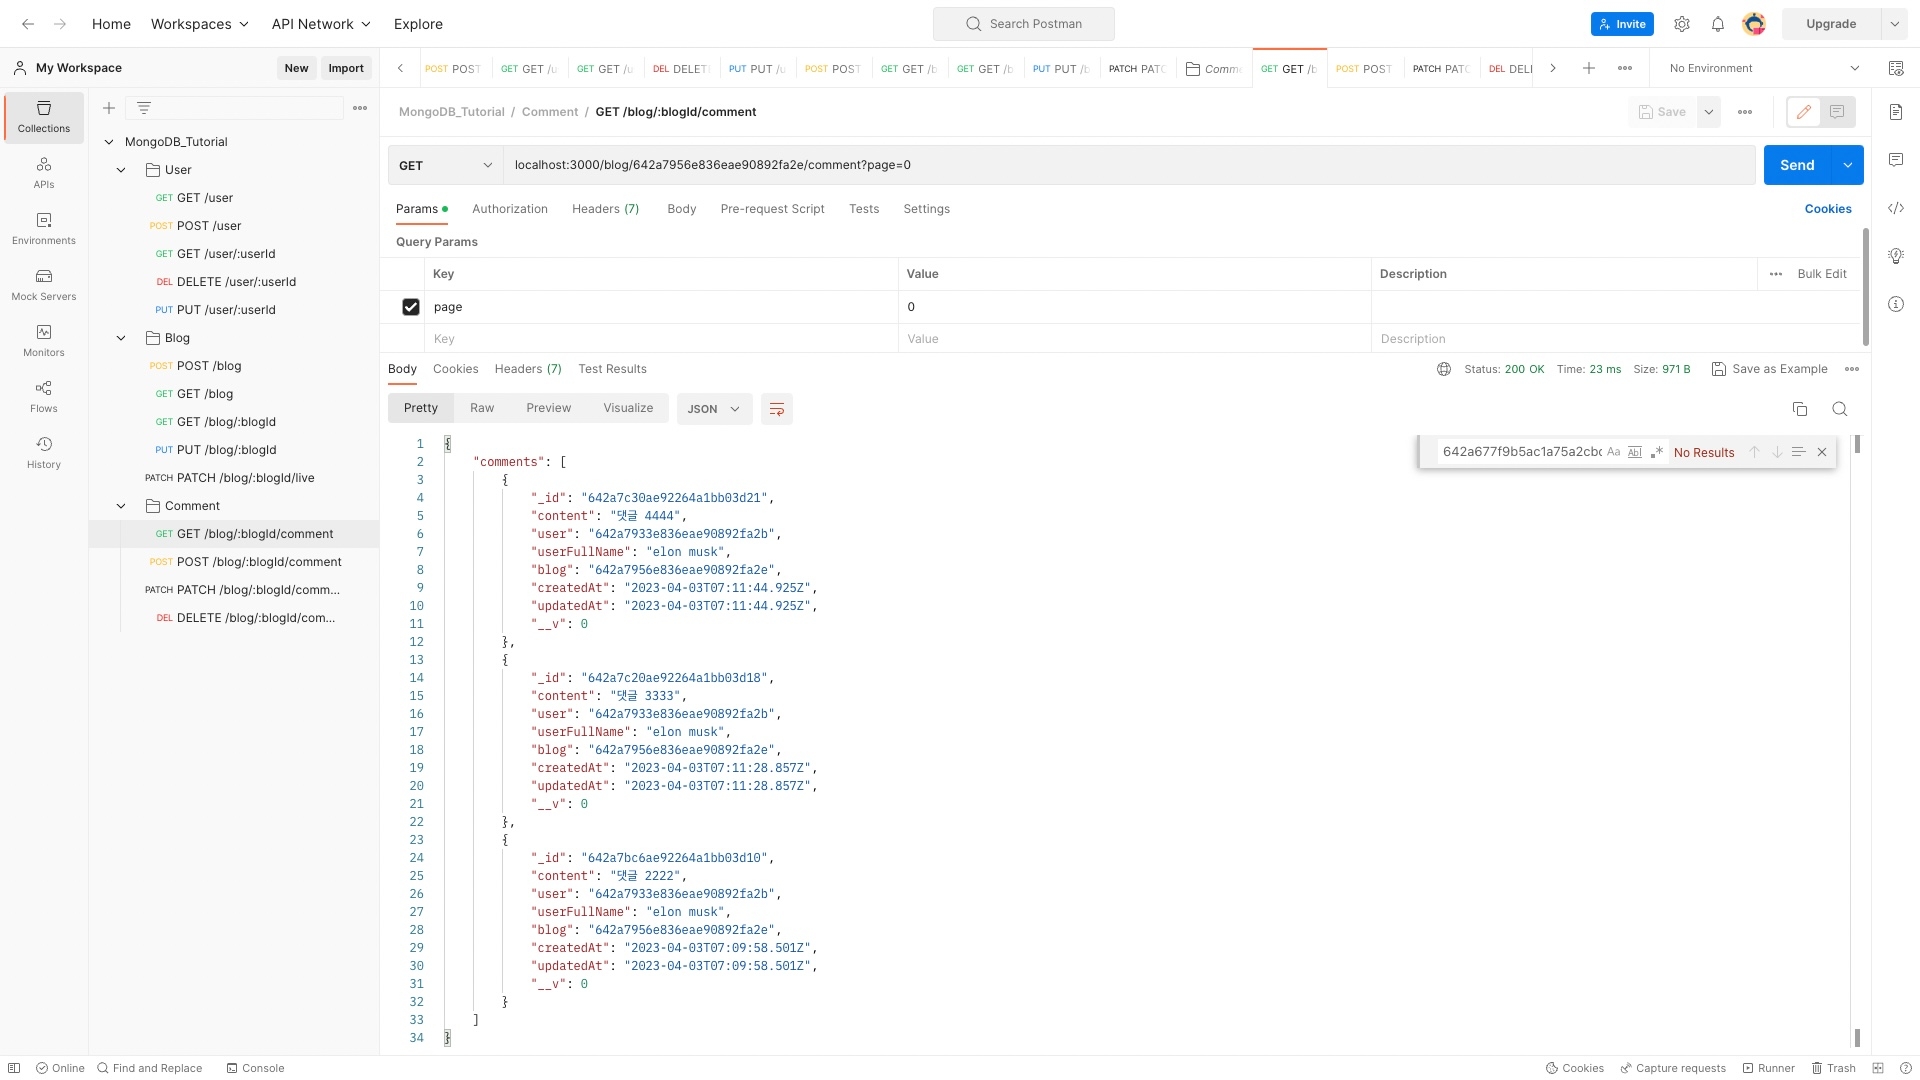Switch to Raw response view

click(482, 408)
